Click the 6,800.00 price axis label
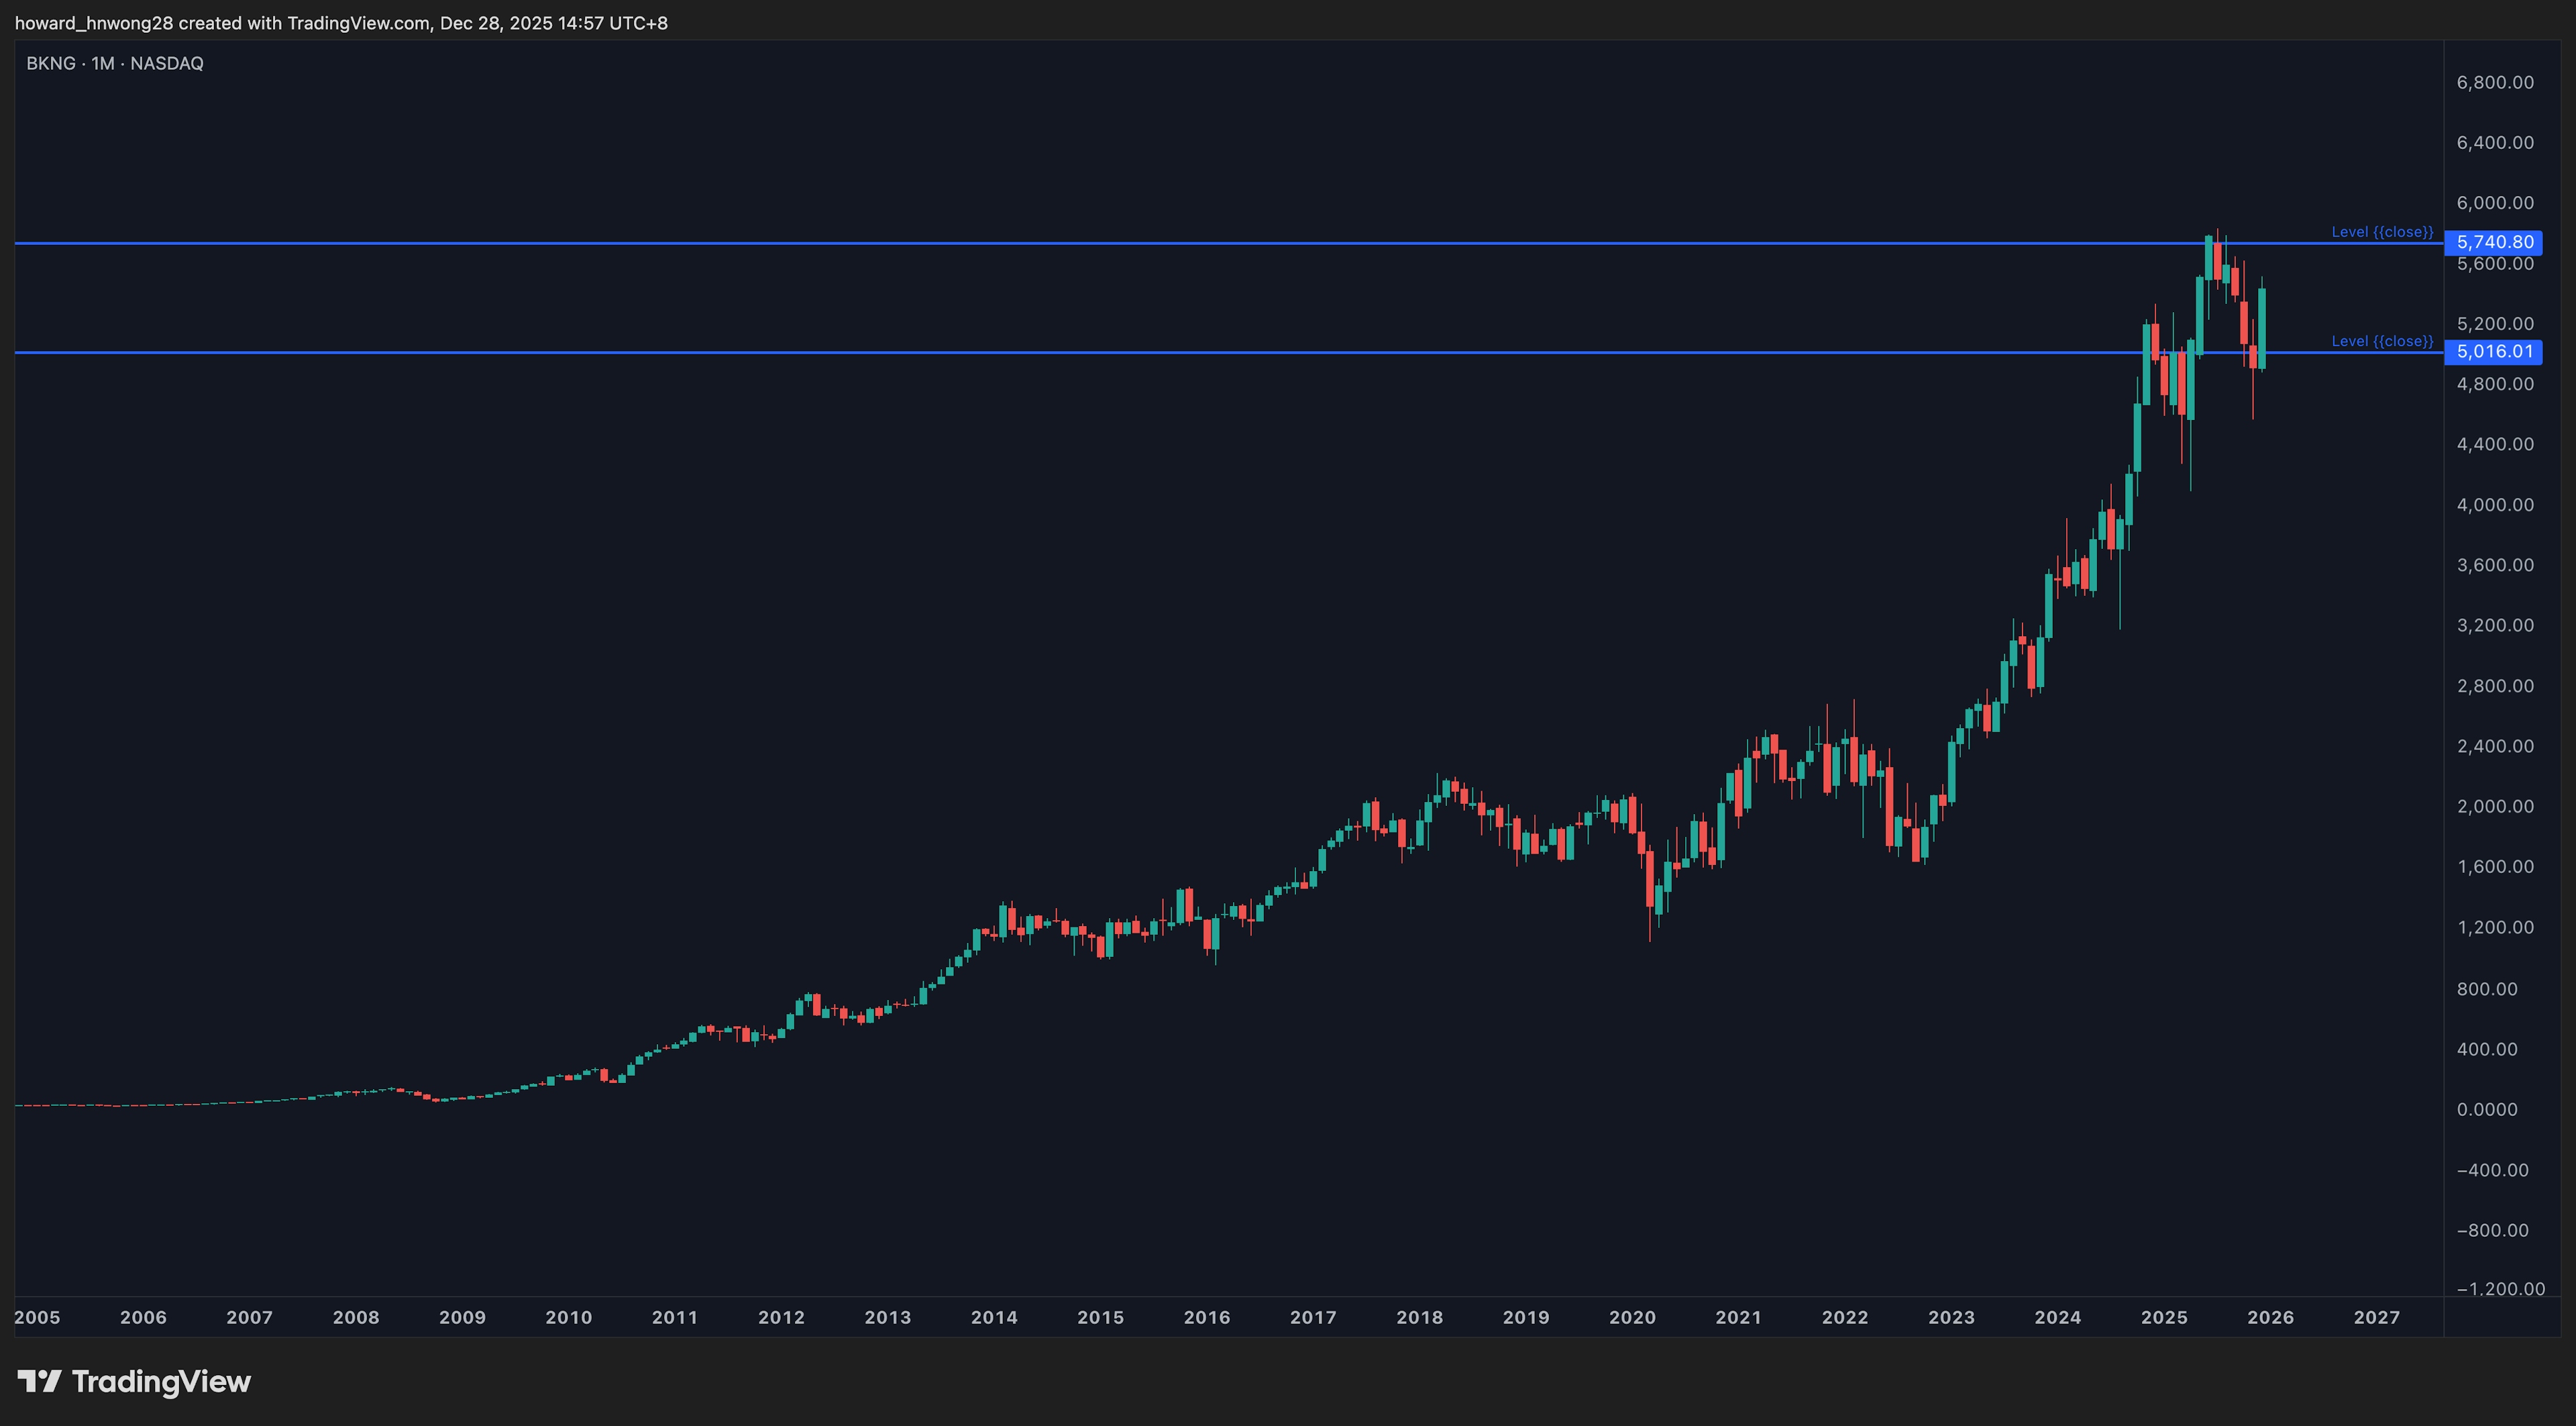This screenshot has height=1426, width=2576. (x=2494, y=82)
